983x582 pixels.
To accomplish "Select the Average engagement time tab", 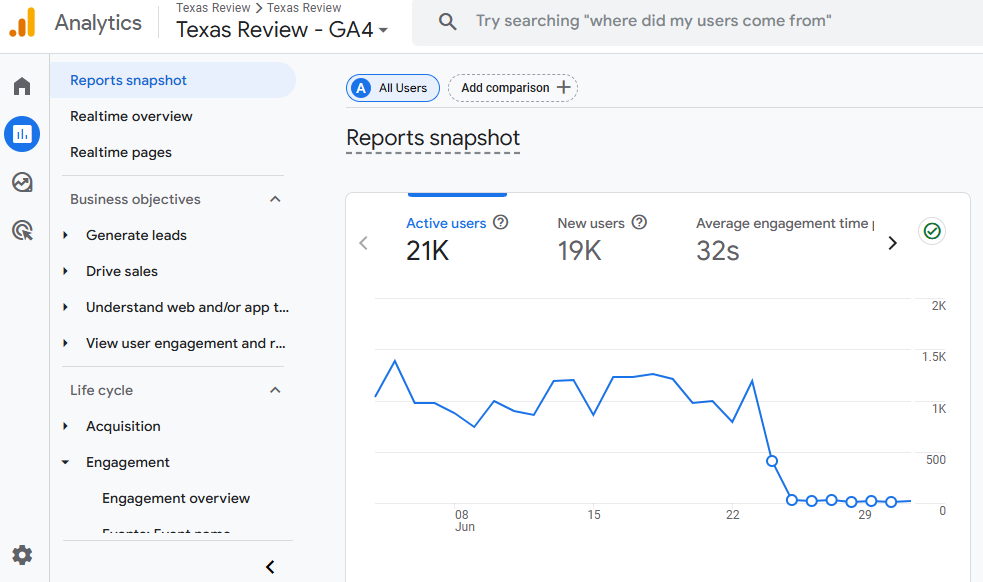I will coord(785,240).
